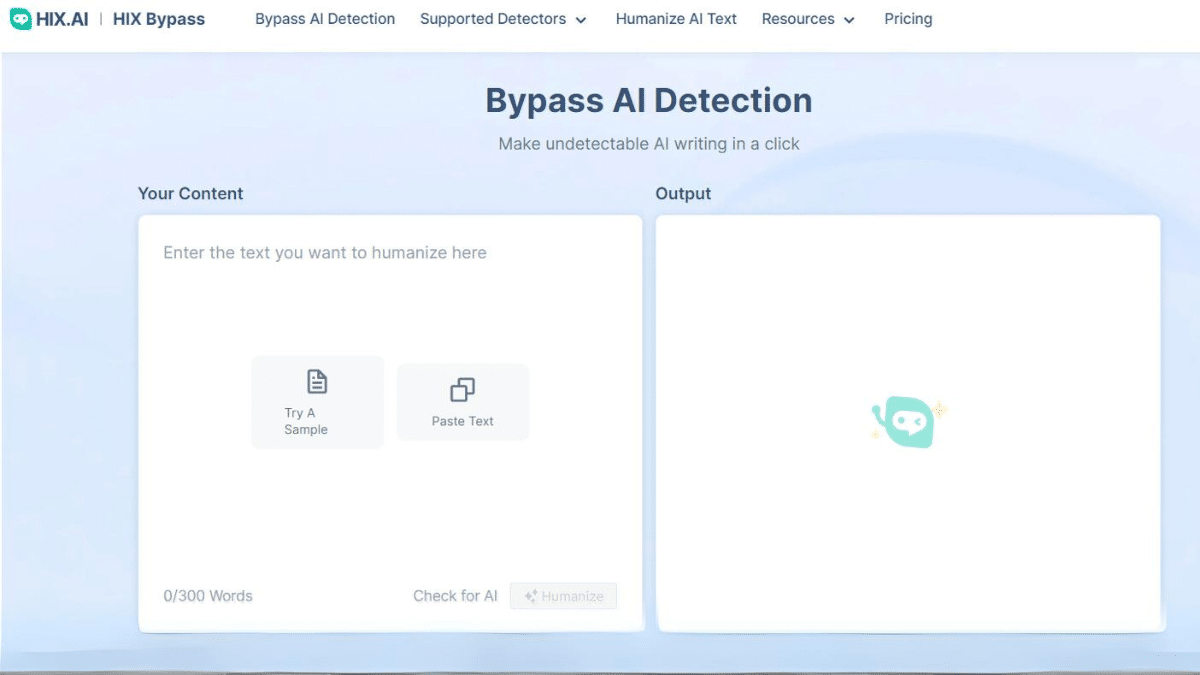Screen dimensions: 1200x675
Task: Click the Try A Sample document icon
Action: [317, 382]
